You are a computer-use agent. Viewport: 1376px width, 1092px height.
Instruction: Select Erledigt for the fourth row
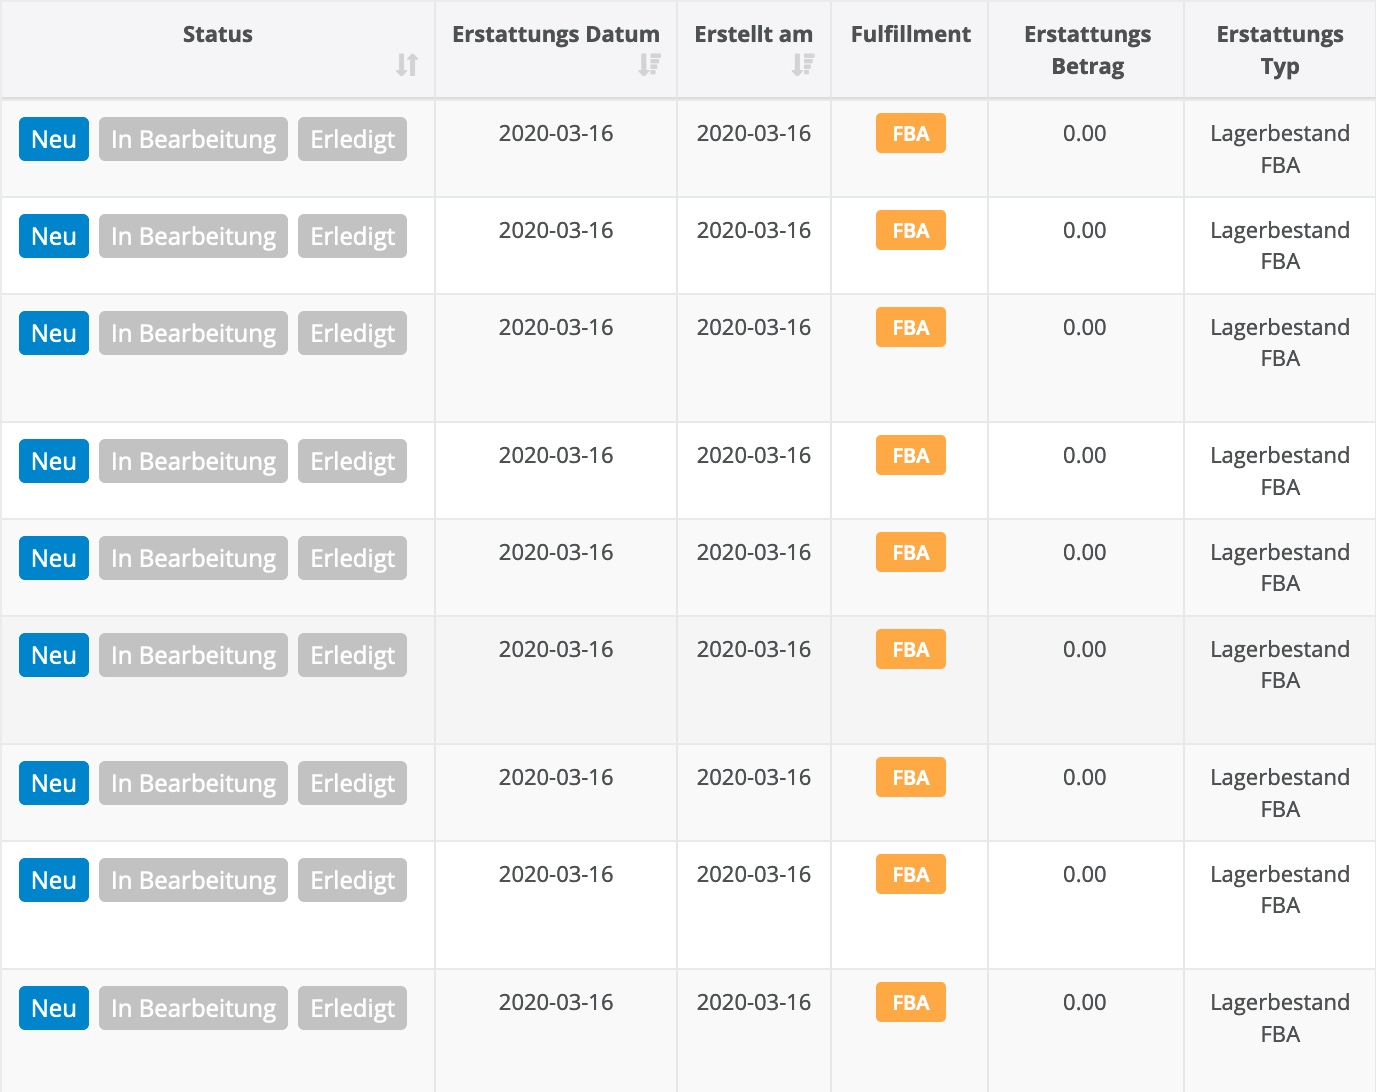[x=352, y=461]
